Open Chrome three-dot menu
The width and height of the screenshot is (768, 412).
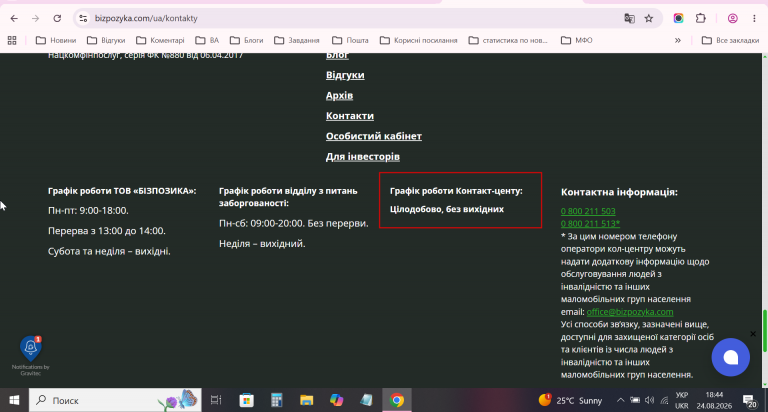[754, 19]
